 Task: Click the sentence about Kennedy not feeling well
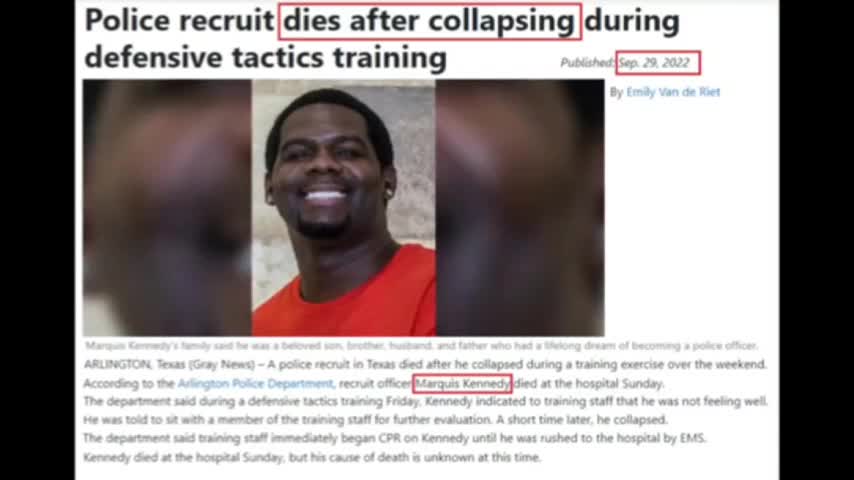coord(425,402)
